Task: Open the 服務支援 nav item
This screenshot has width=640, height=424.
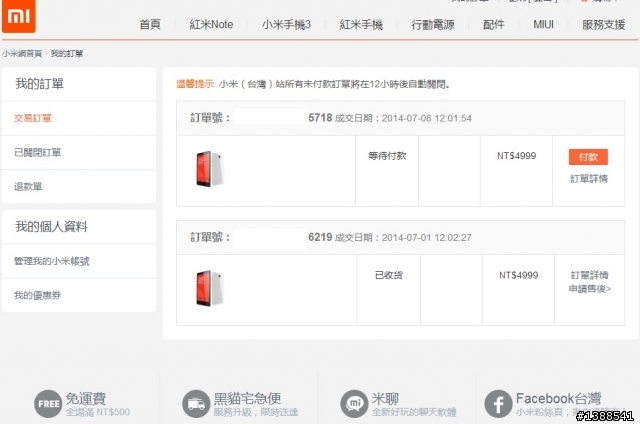Action: point(603,24)
